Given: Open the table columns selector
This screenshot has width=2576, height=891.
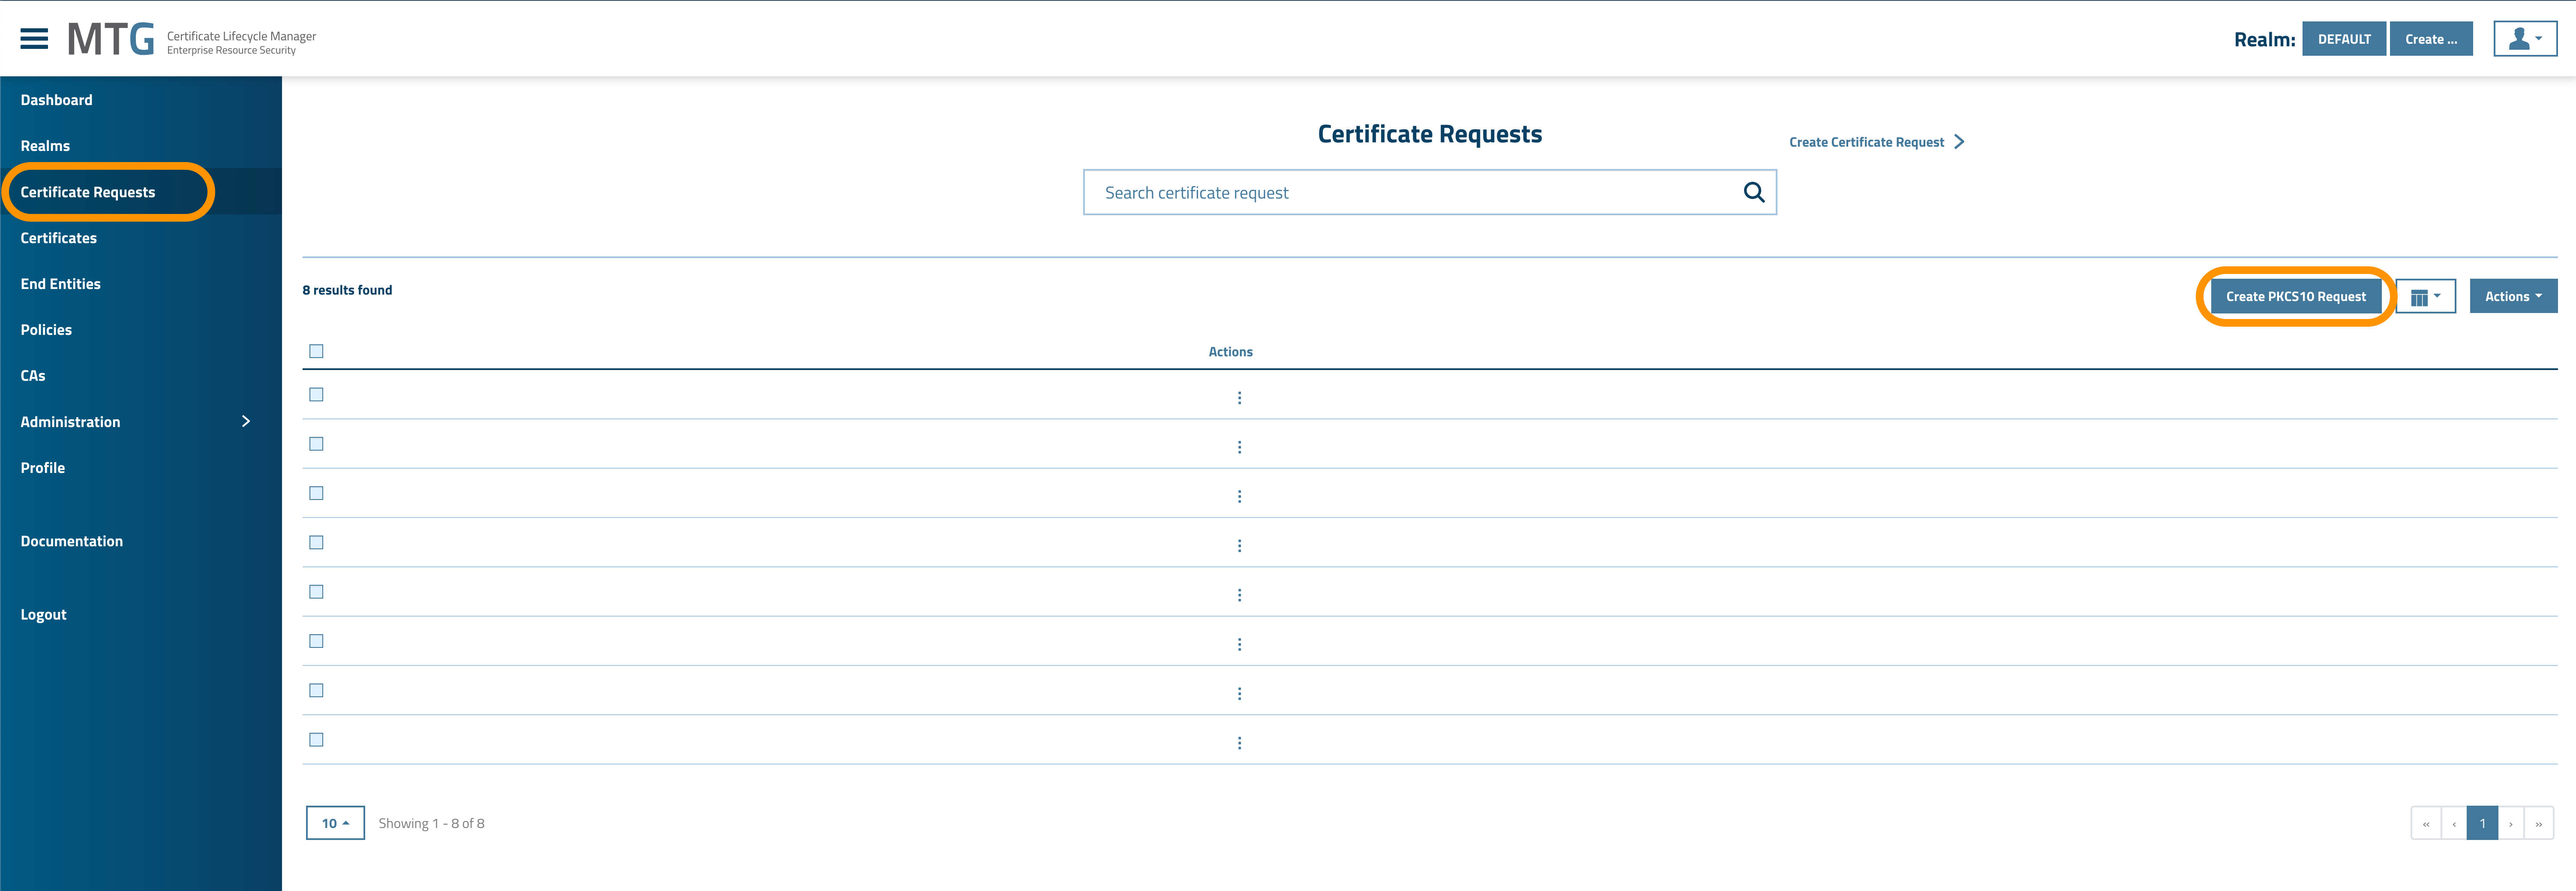Looking at the screenshot, I should [x=2425, y=296].
